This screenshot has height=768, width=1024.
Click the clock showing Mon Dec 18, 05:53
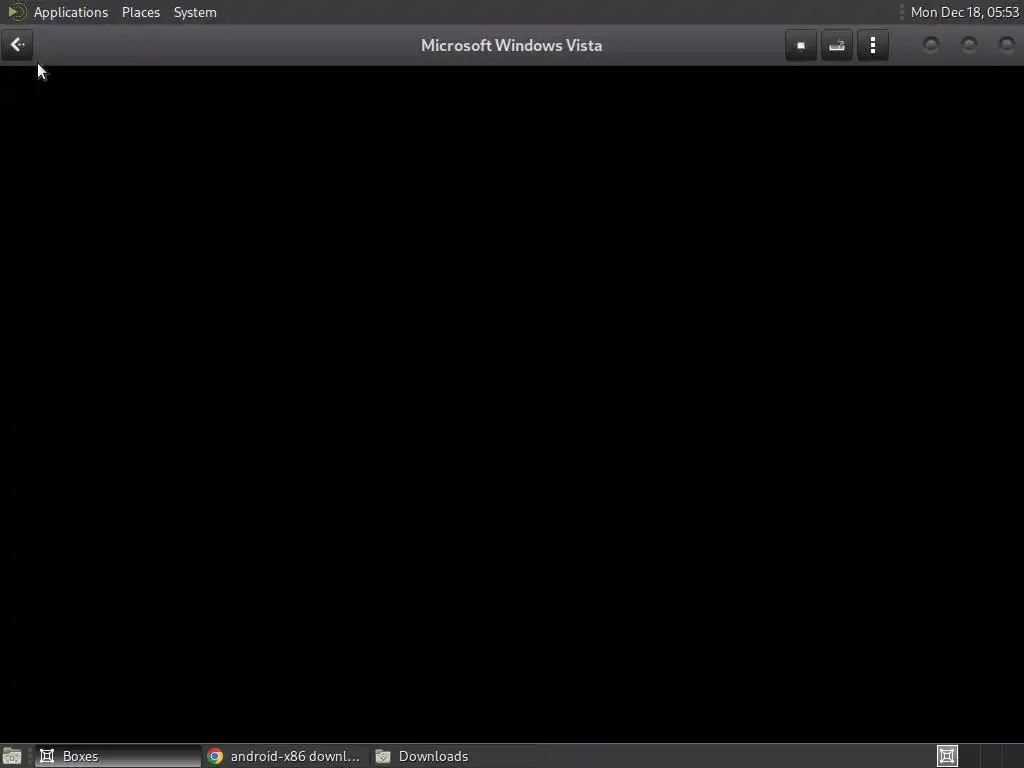[964, 12]
